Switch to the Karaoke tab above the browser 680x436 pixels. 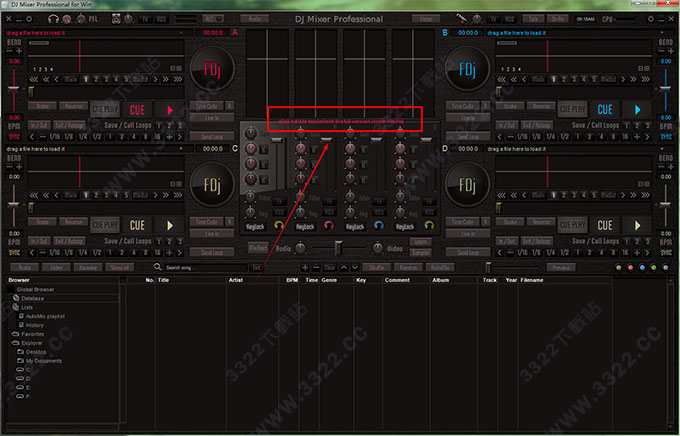coord(88,268)
